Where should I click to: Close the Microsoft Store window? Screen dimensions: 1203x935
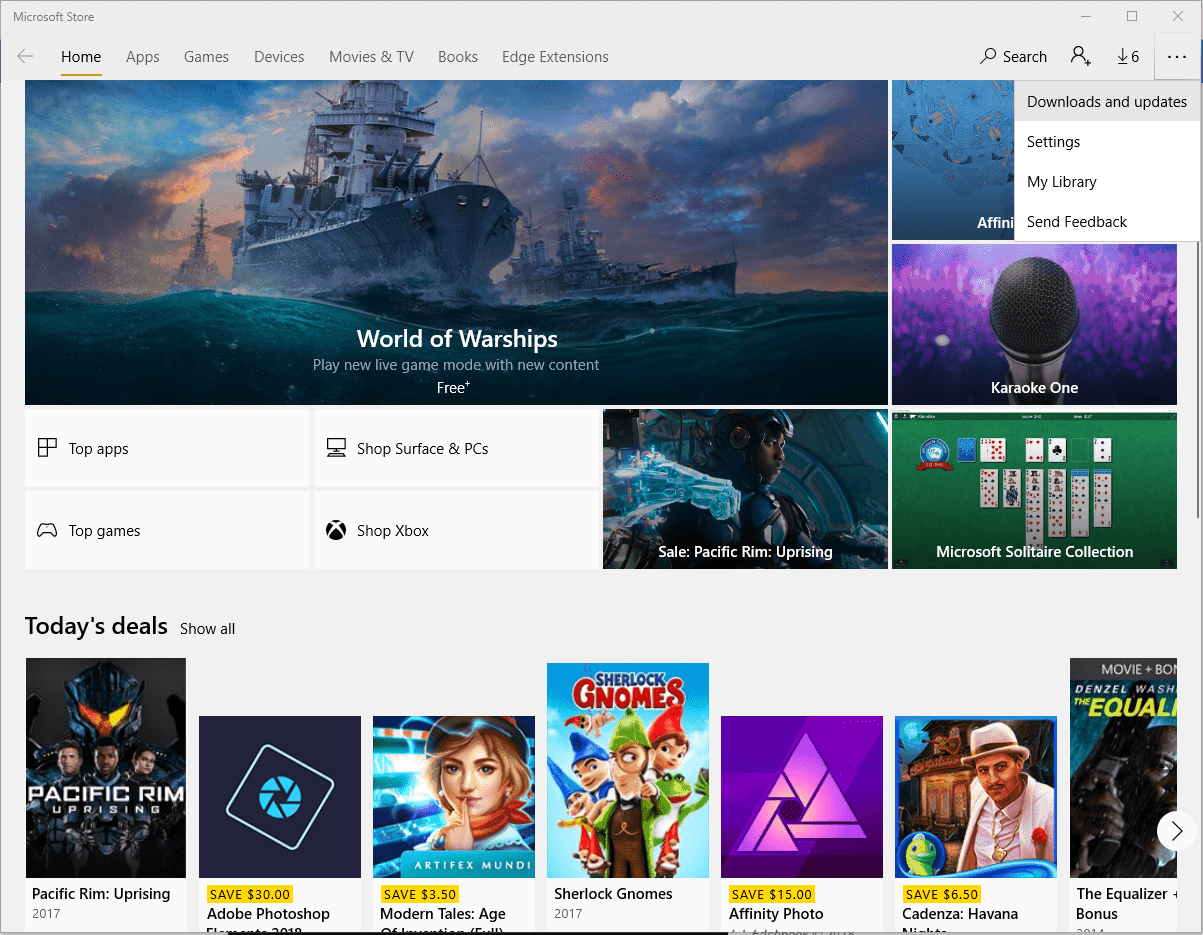[x=1178, y=16]
